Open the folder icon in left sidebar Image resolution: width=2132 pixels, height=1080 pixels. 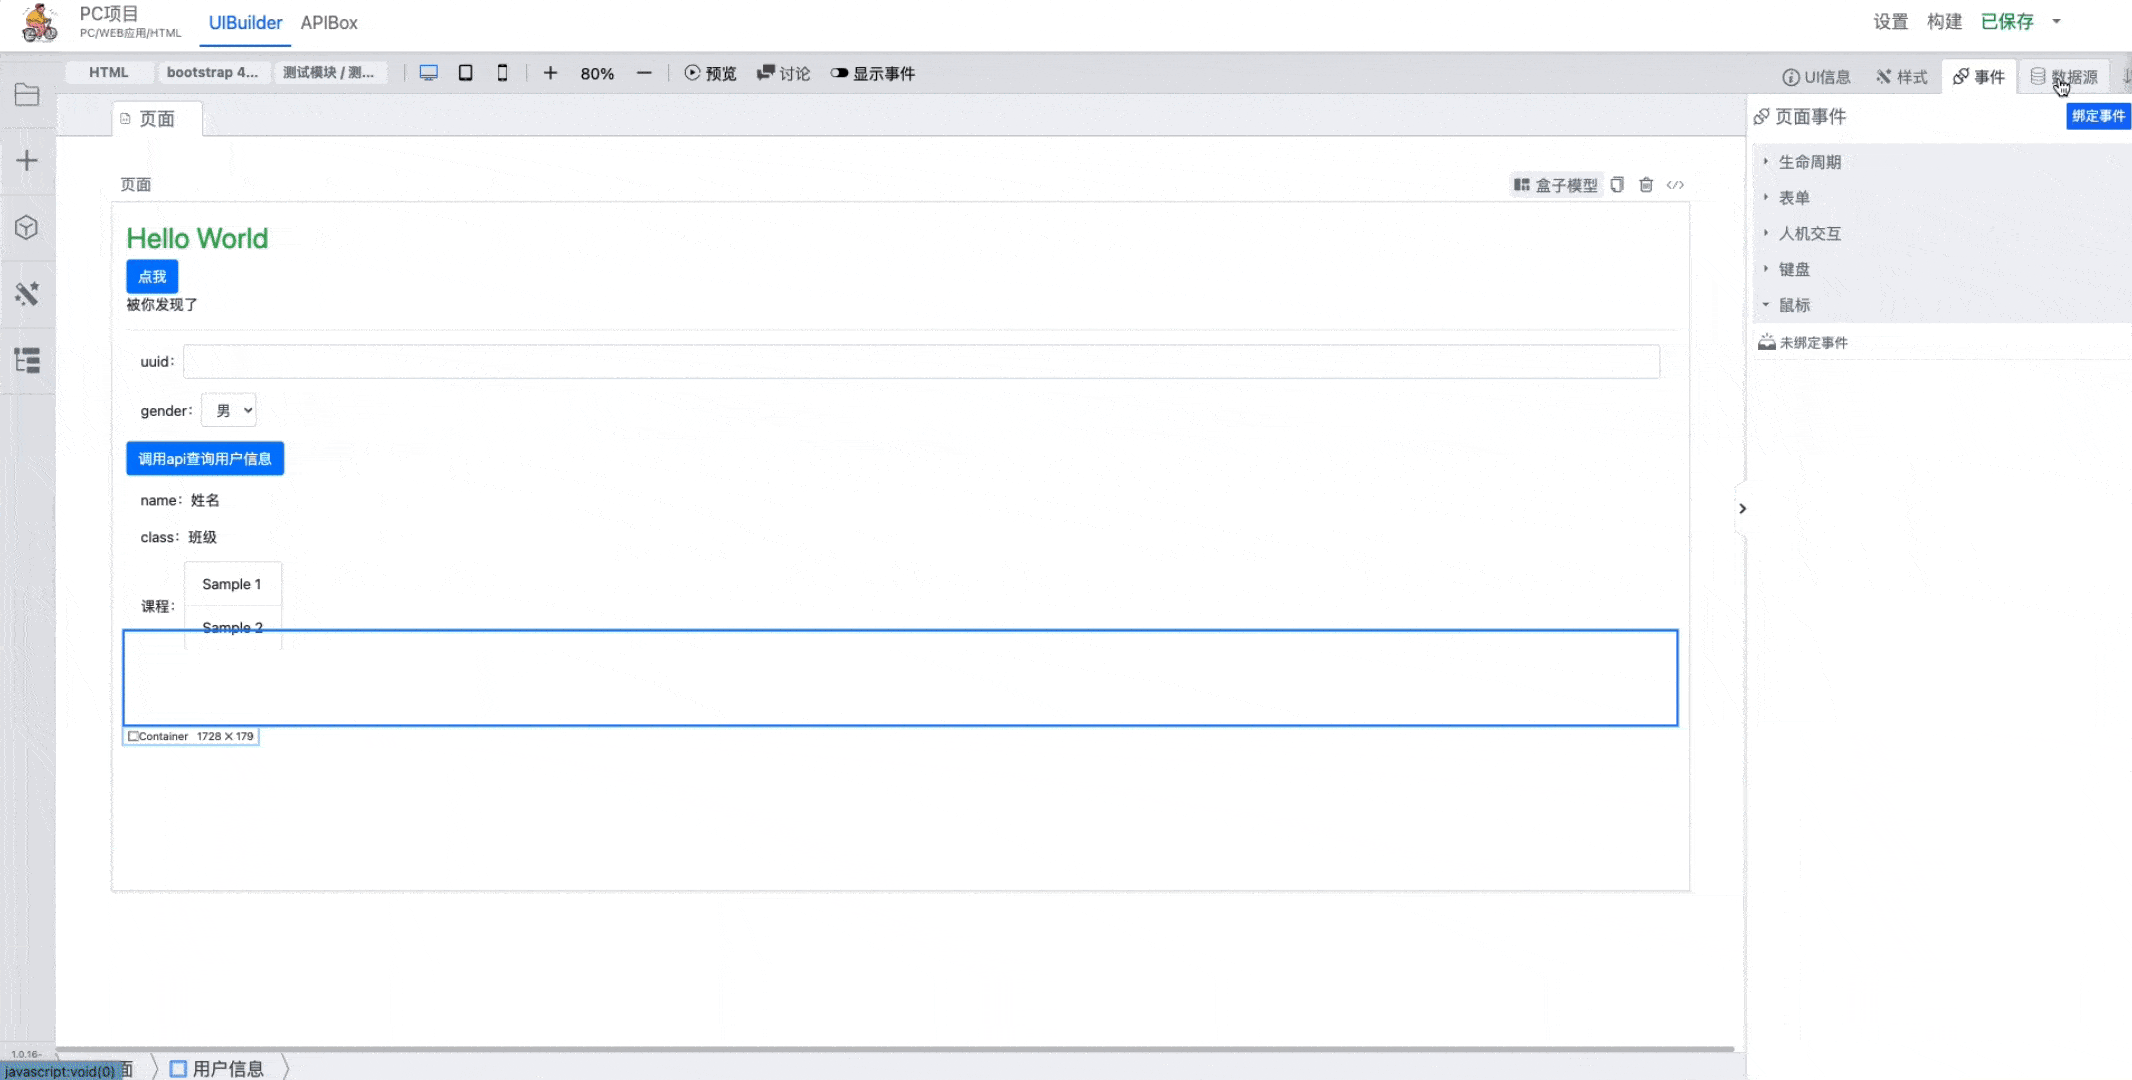[27, 95]
